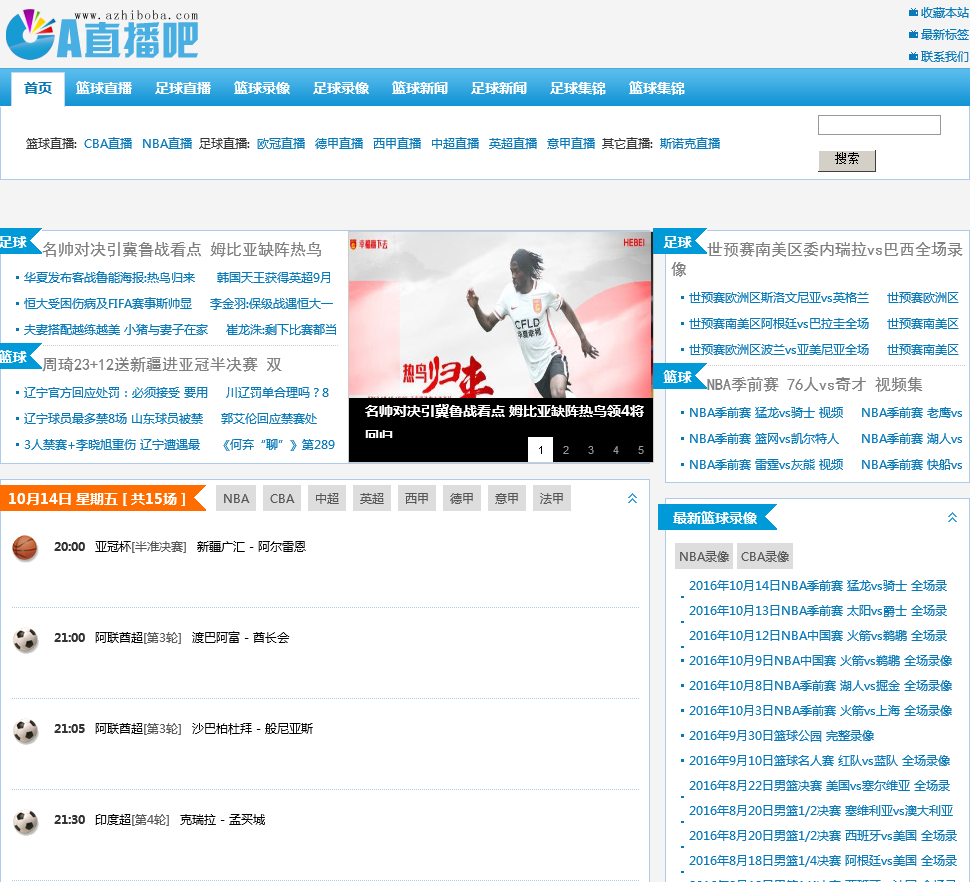Click the 联系我们 link
This screenshot has width=970, height=882.
click(x=944, y=57)
